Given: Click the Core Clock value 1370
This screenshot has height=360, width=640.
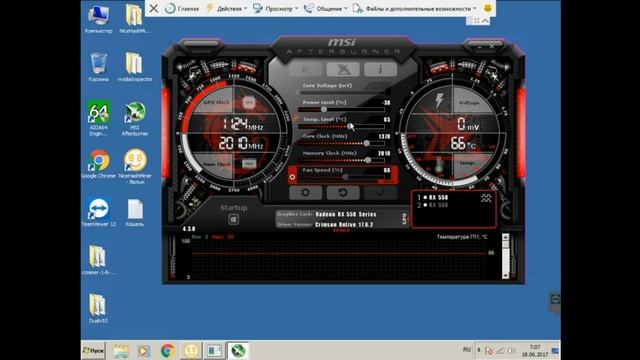Looking at the screenshot, I should (x=384, y=136).
